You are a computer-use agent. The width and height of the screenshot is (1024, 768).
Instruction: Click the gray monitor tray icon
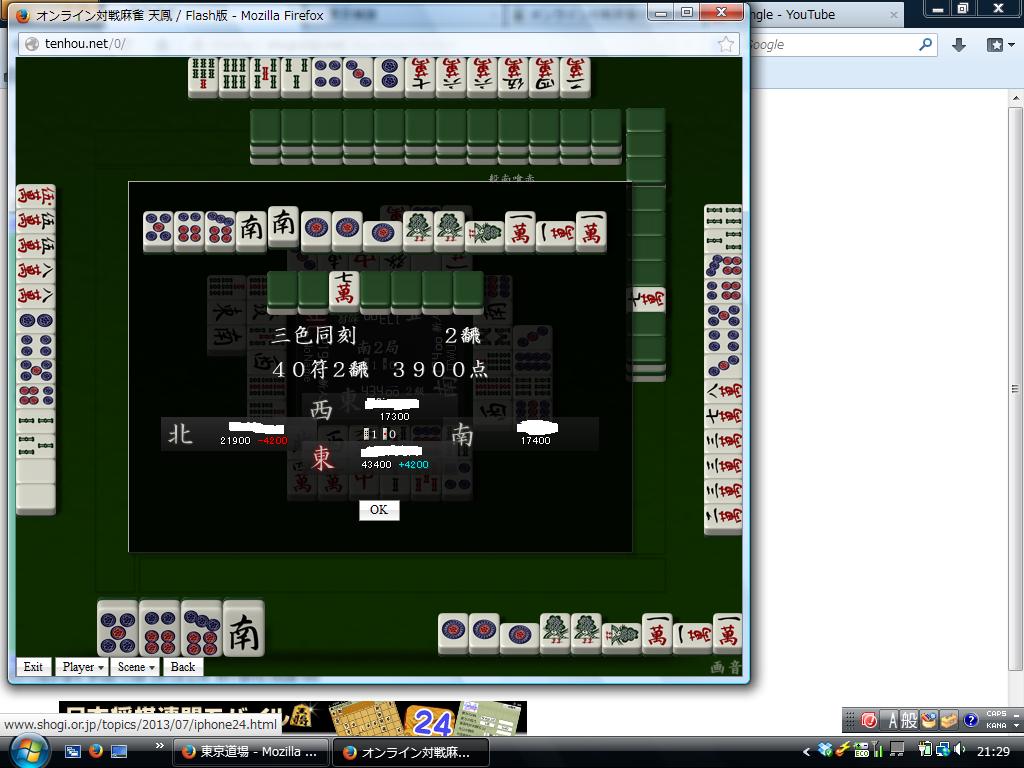coord(897,750)
